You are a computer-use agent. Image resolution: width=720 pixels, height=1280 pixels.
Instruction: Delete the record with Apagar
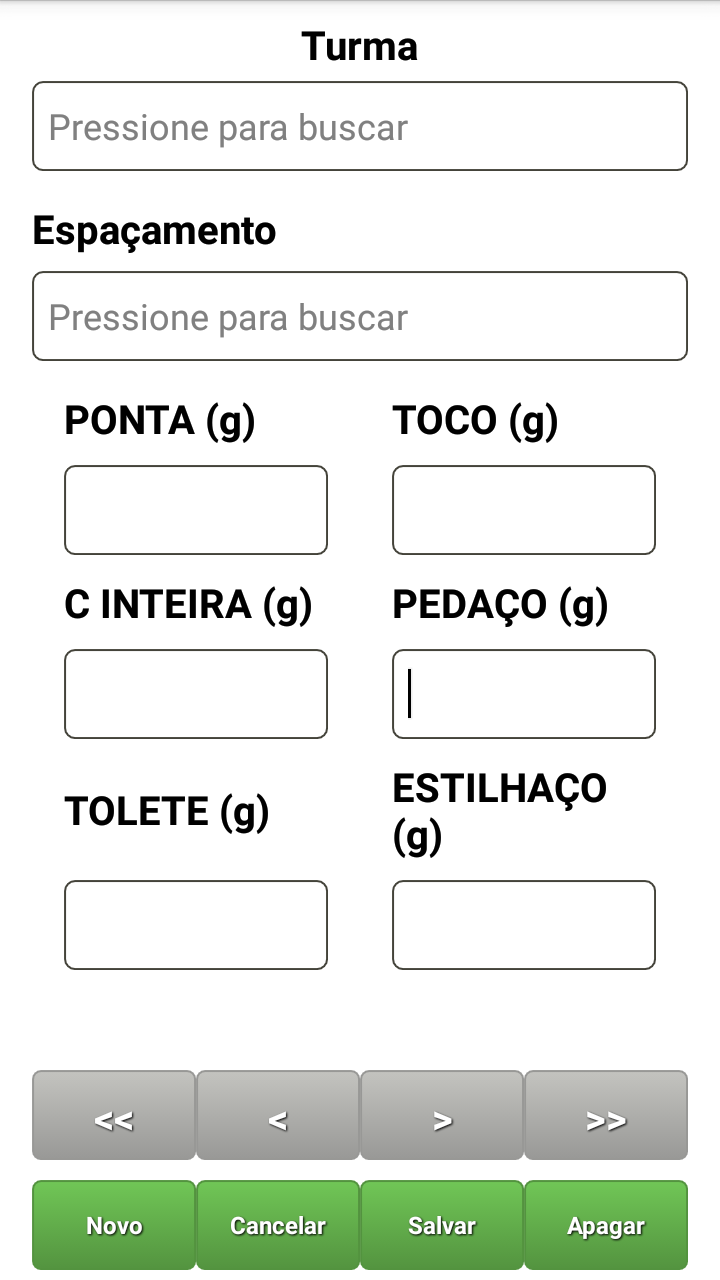tap(606, 1226)
